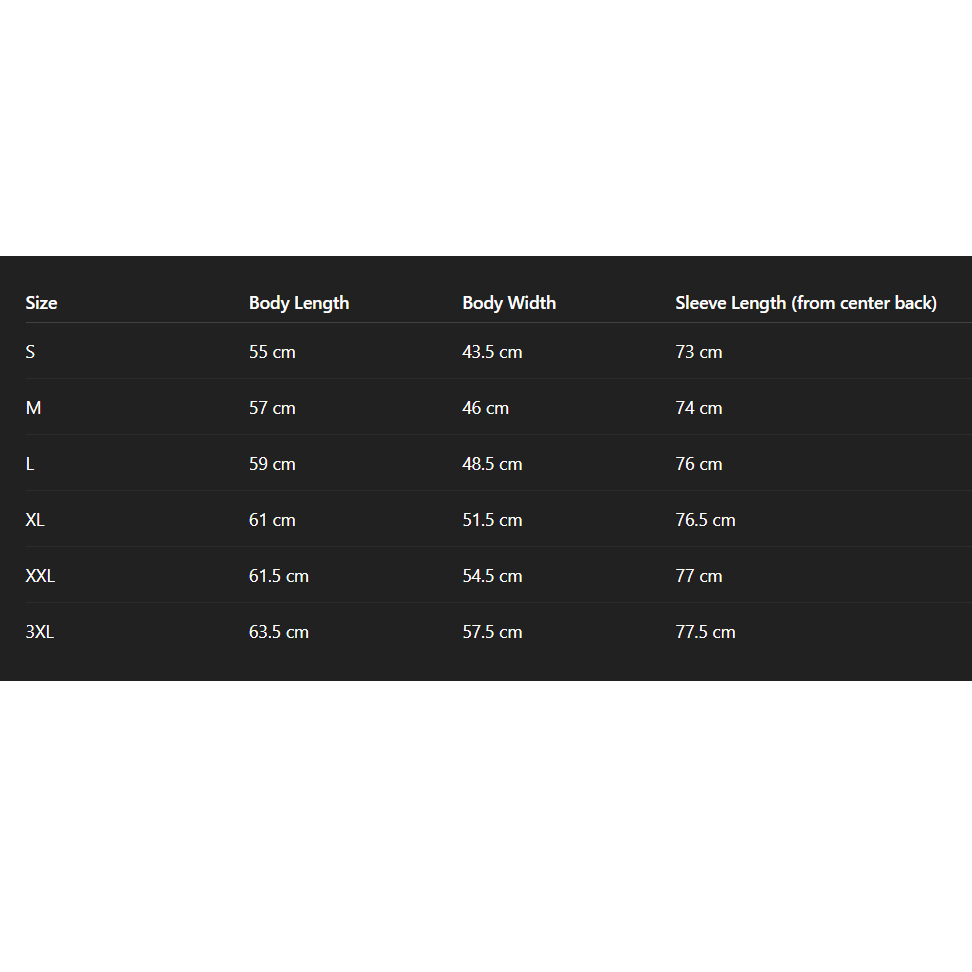Viewport: 972px width, 972px height.
Task: Click the 51.5 cm body width value
Action: tap(492, 519)
